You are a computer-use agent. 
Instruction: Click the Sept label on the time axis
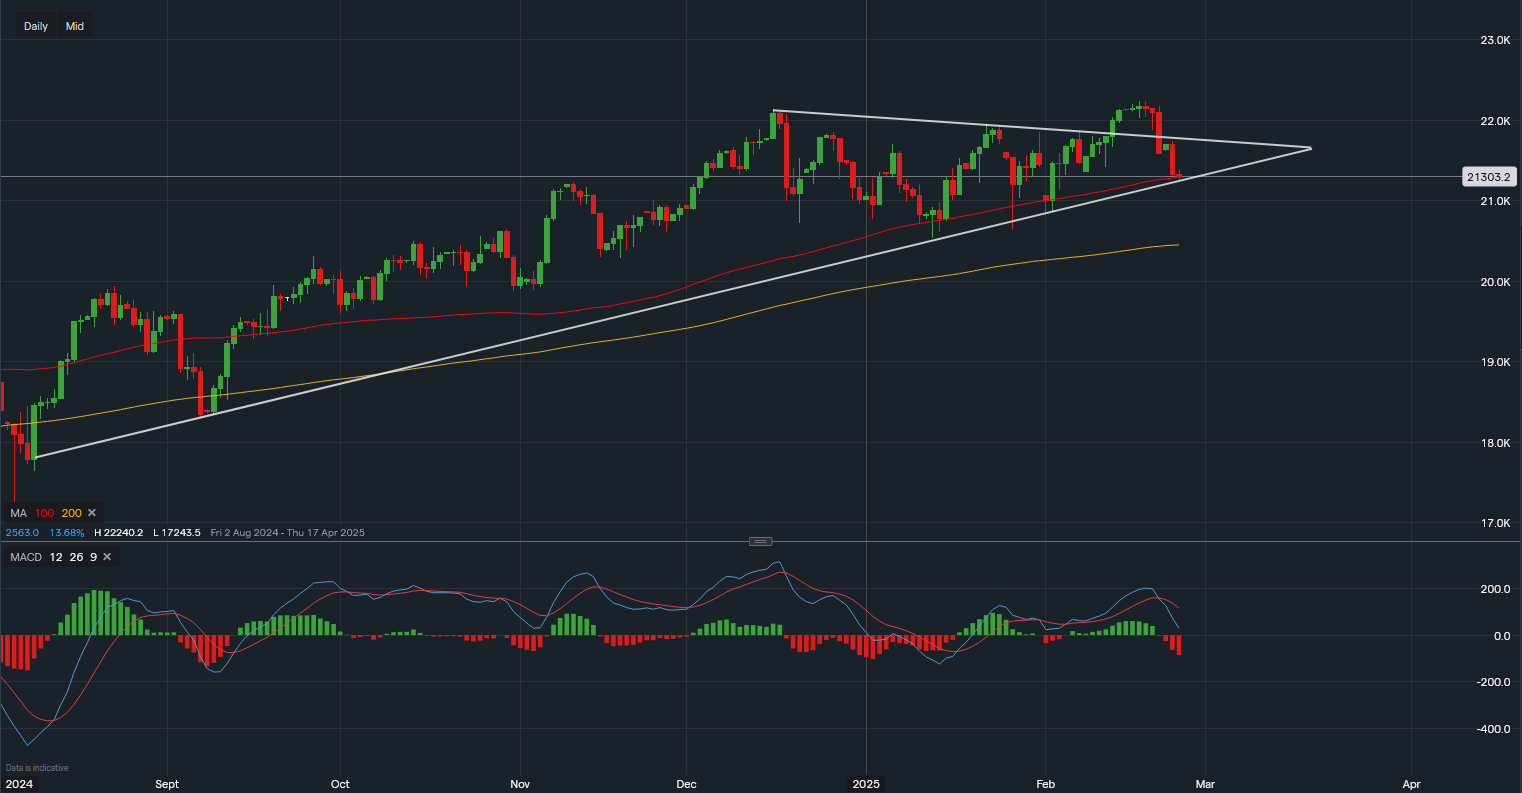167,785
